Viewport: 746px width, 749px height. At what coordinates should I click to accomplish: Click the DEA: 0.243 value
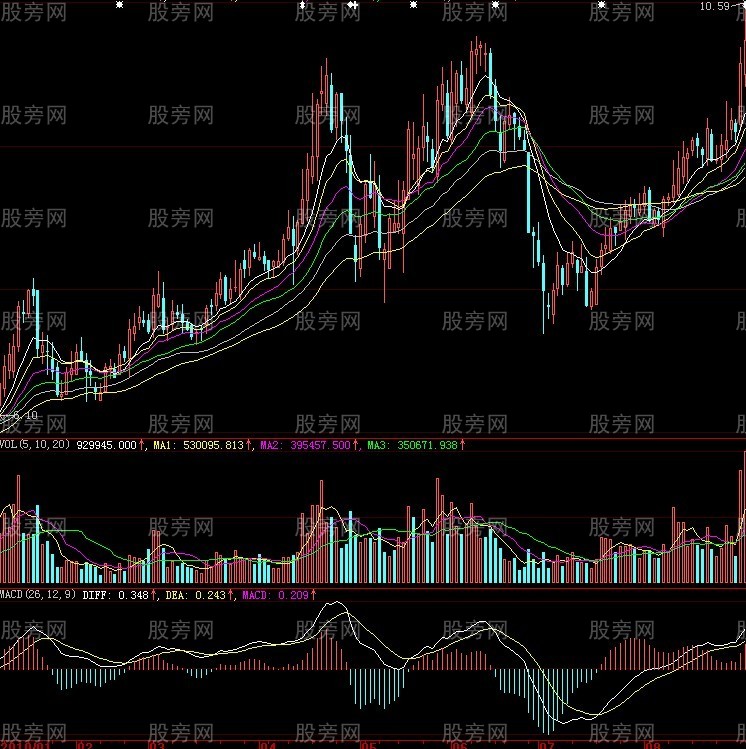point(196,595)
